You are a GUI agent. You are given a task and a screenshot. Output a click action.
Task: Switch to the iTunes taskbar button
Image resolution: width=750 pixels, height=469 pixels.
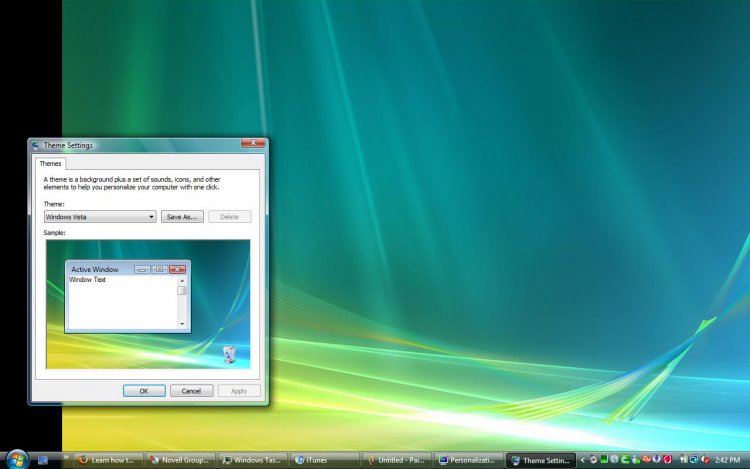click(325, 460)
